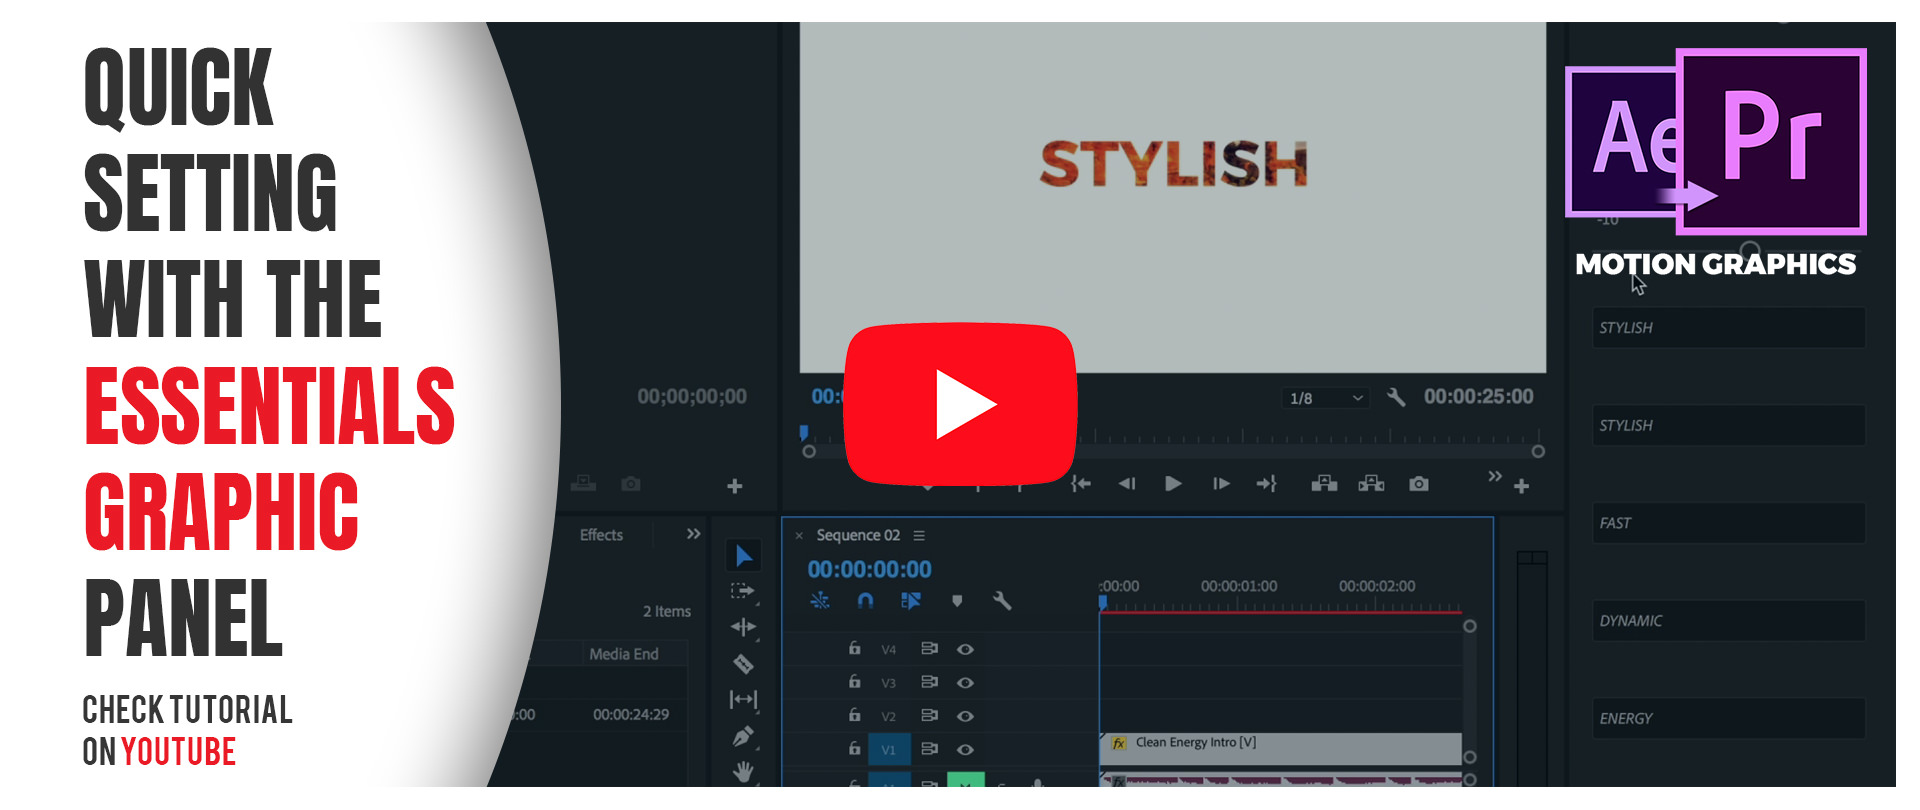Click right zoom handle of monitor scrollbar
The width and height of the screenshot is (1920, 810).
point(1538,452)
